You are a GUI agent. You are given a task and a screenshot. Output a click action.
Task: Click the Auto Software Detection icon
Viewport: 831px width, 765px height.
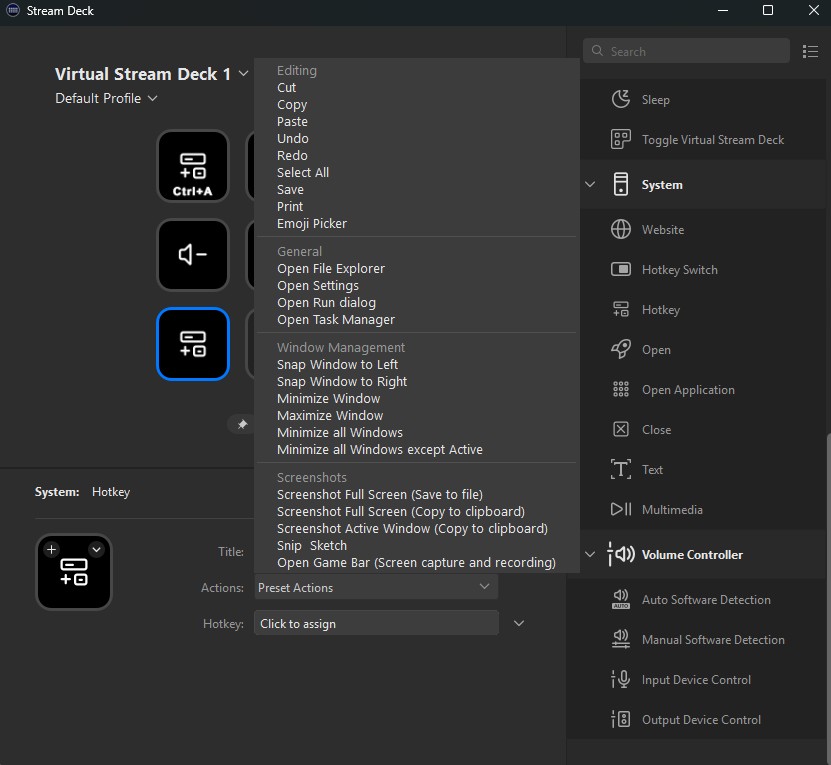[621, 600]
